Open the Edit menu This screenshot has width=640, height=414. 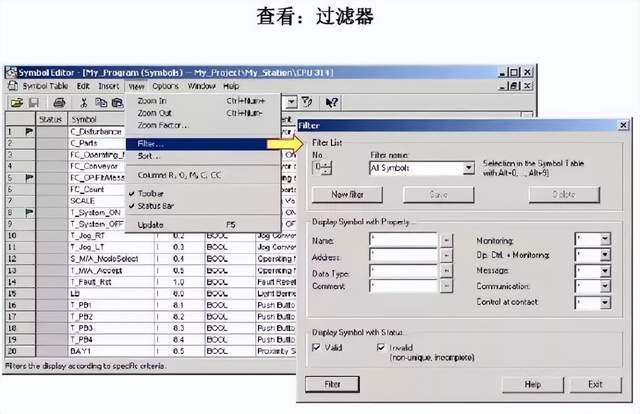click(x=83, y=86)
